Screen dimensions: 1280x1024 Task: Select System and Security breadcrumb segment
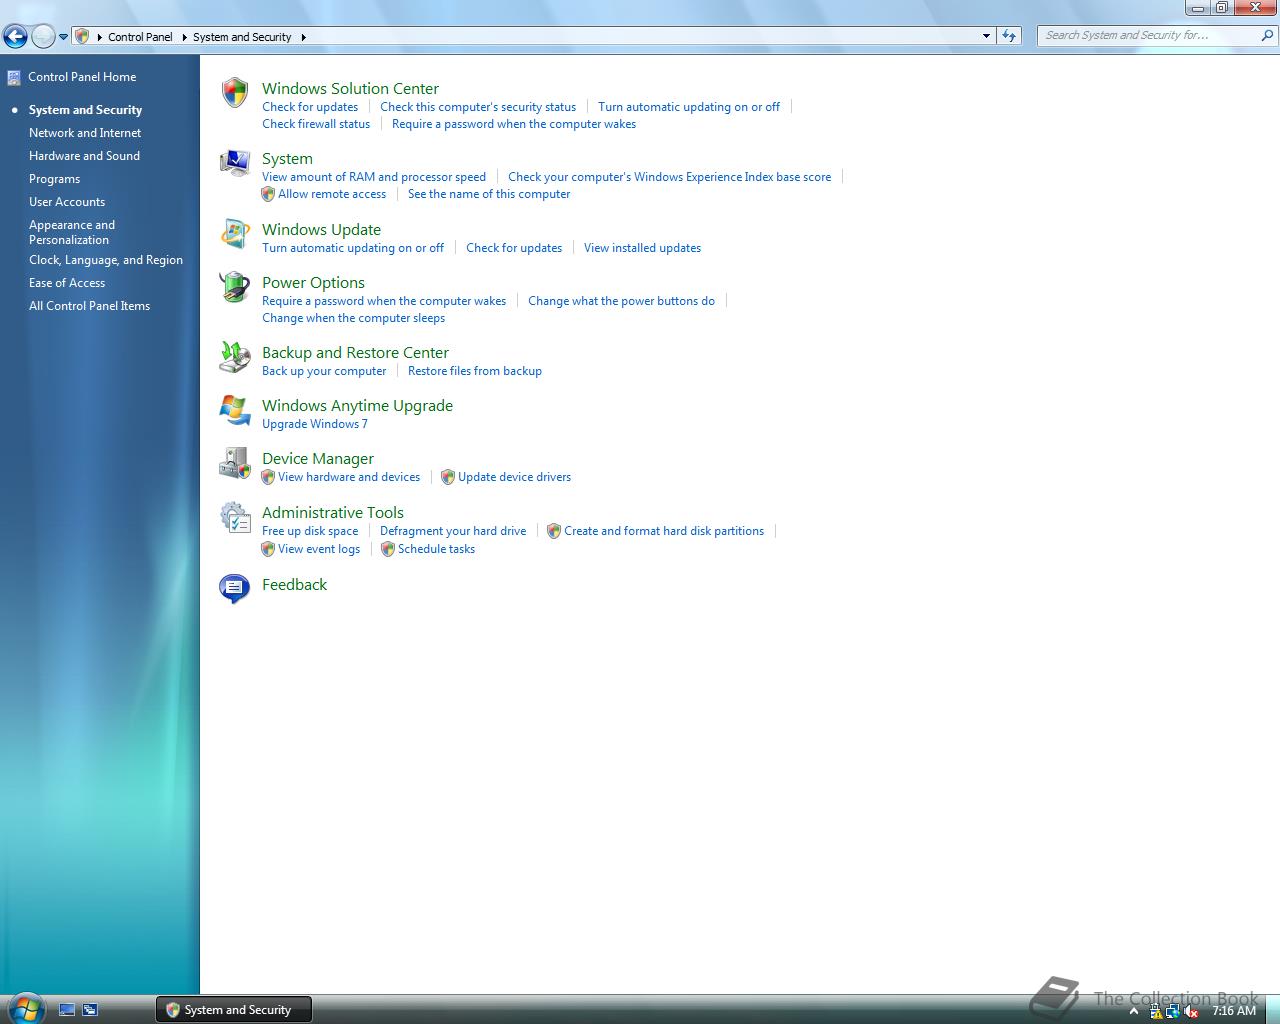coord(242,37)
